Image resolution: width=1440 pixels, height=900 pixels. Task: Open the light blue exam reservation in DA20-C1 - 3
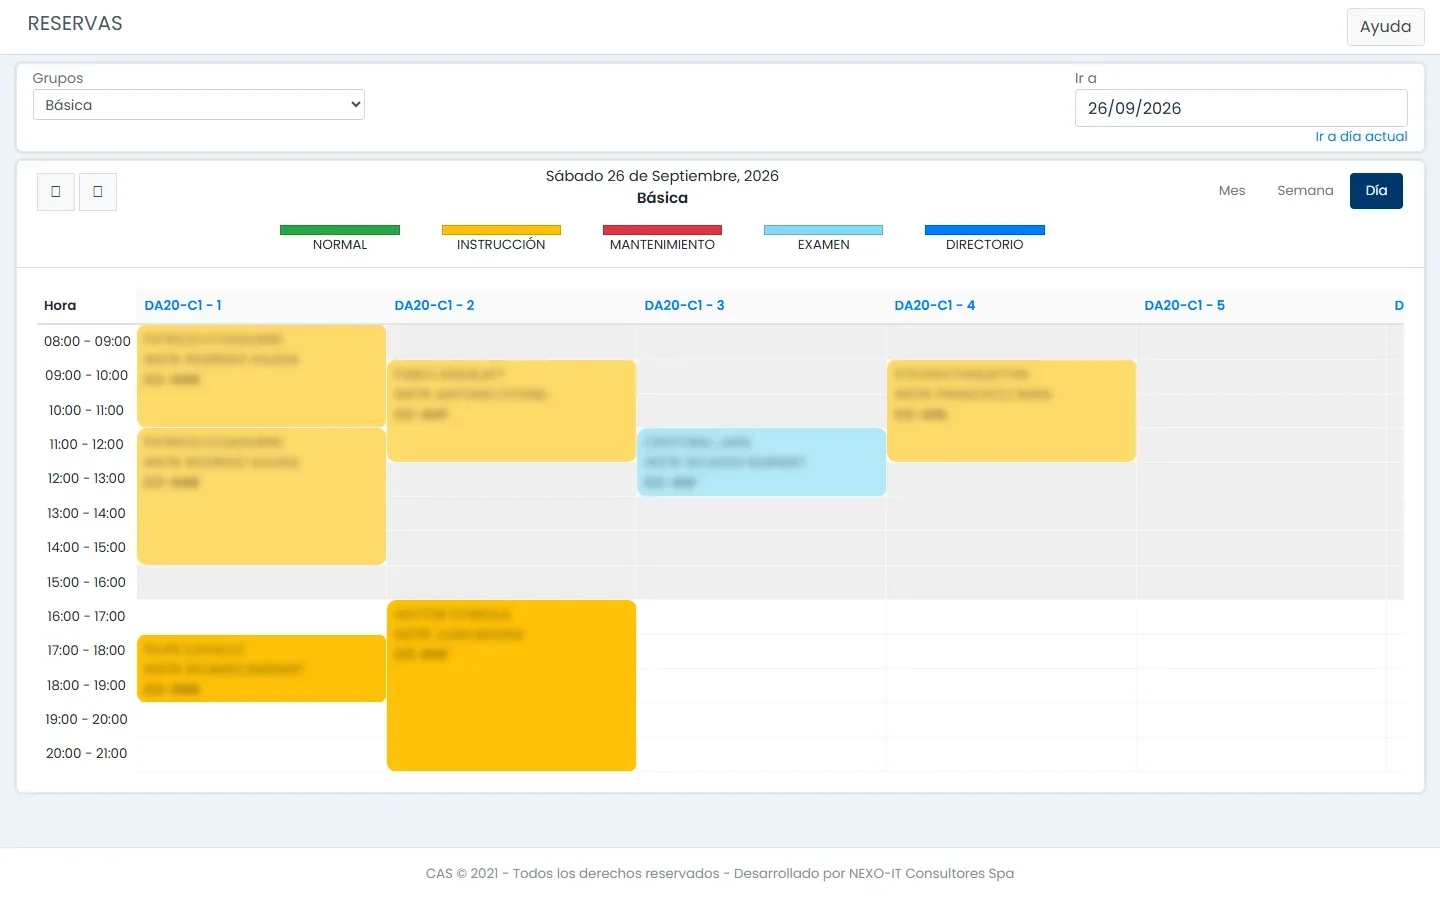pyautogui.click(x=761, y=462)
